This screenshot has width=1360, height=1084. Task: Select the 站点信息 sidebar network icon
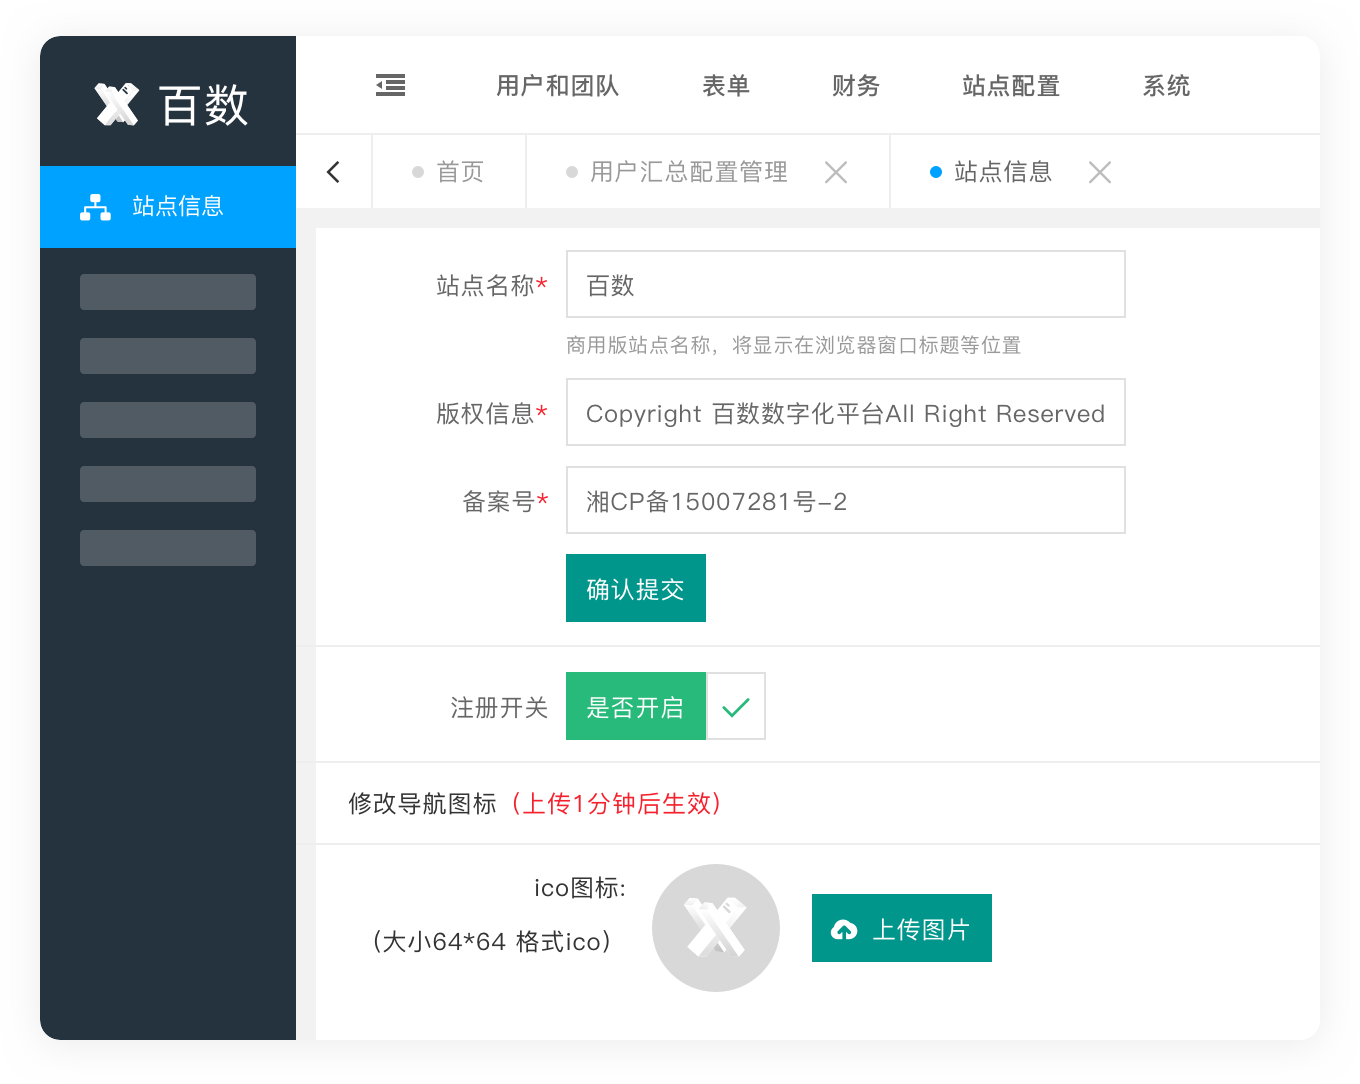point(95,207)
